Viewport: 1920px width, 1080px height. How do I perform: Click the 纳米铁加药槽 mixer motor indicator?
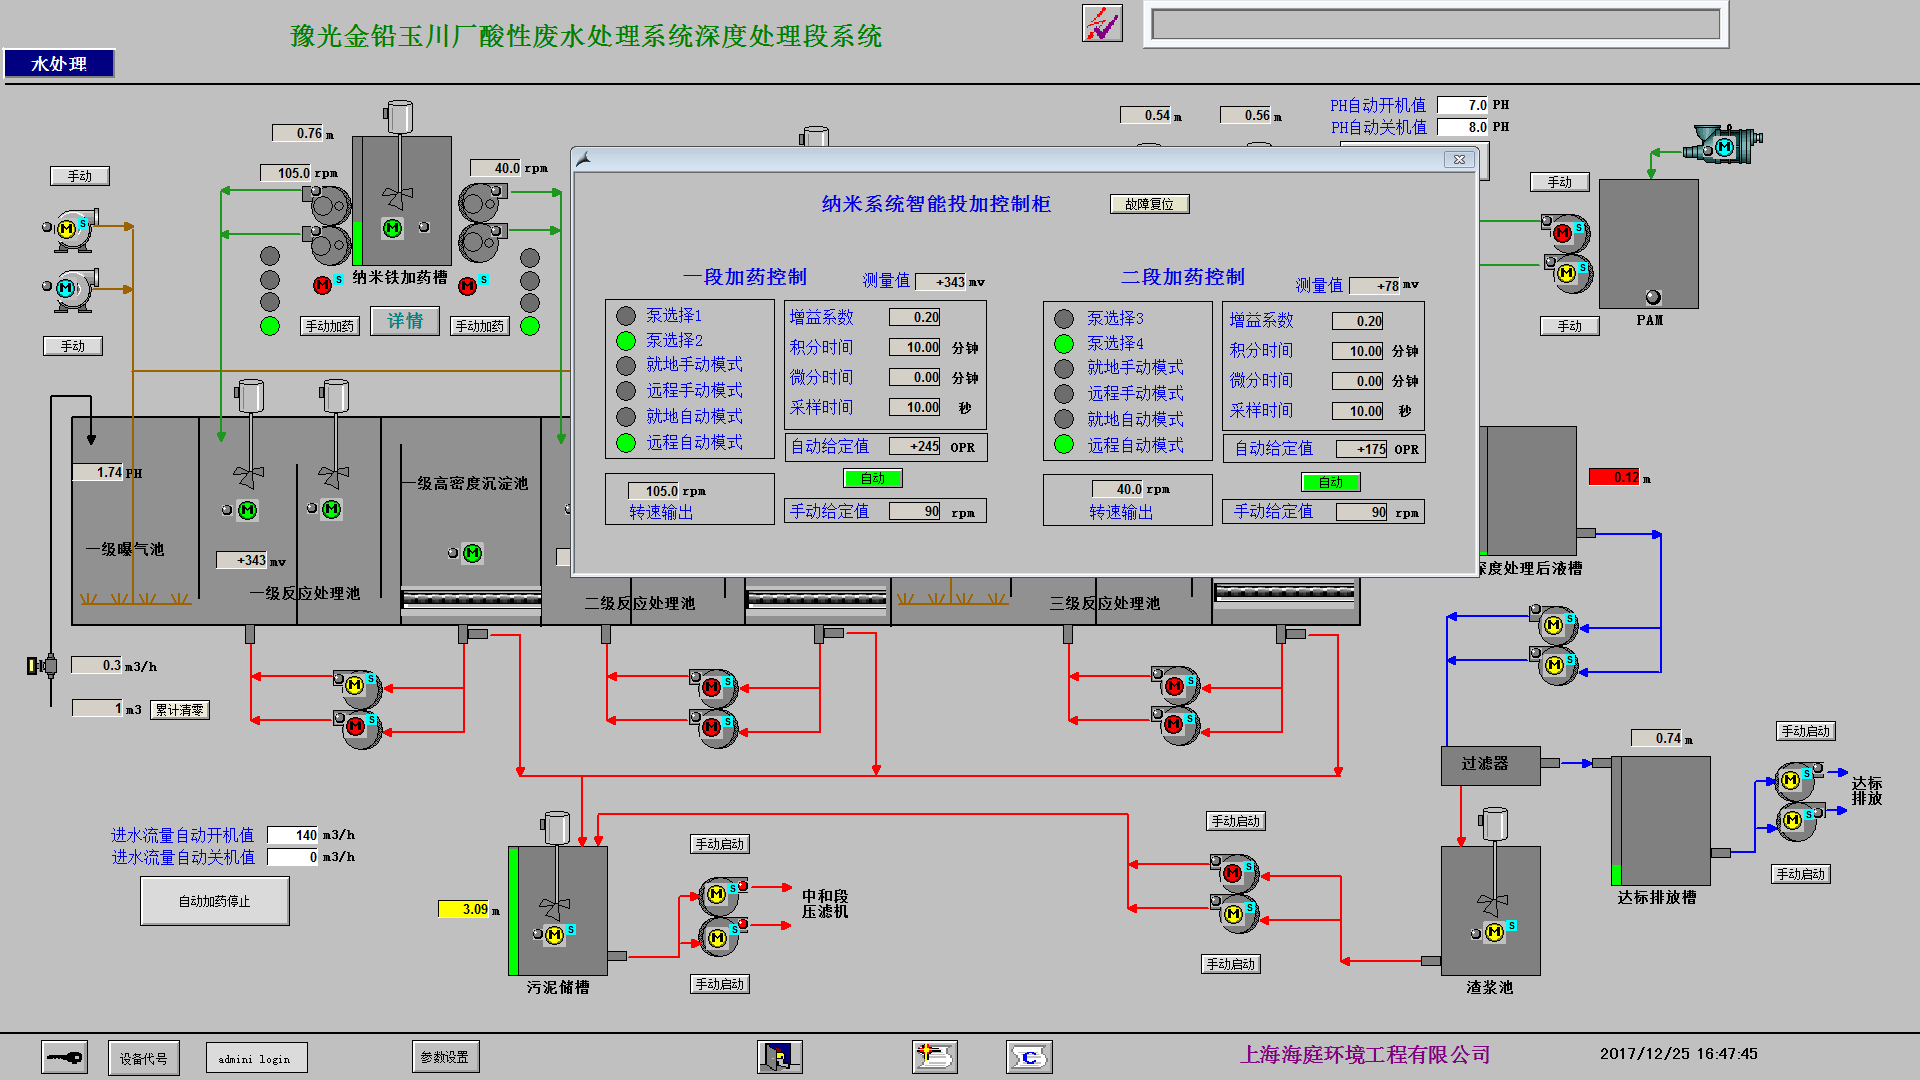[x=393, y=228]
